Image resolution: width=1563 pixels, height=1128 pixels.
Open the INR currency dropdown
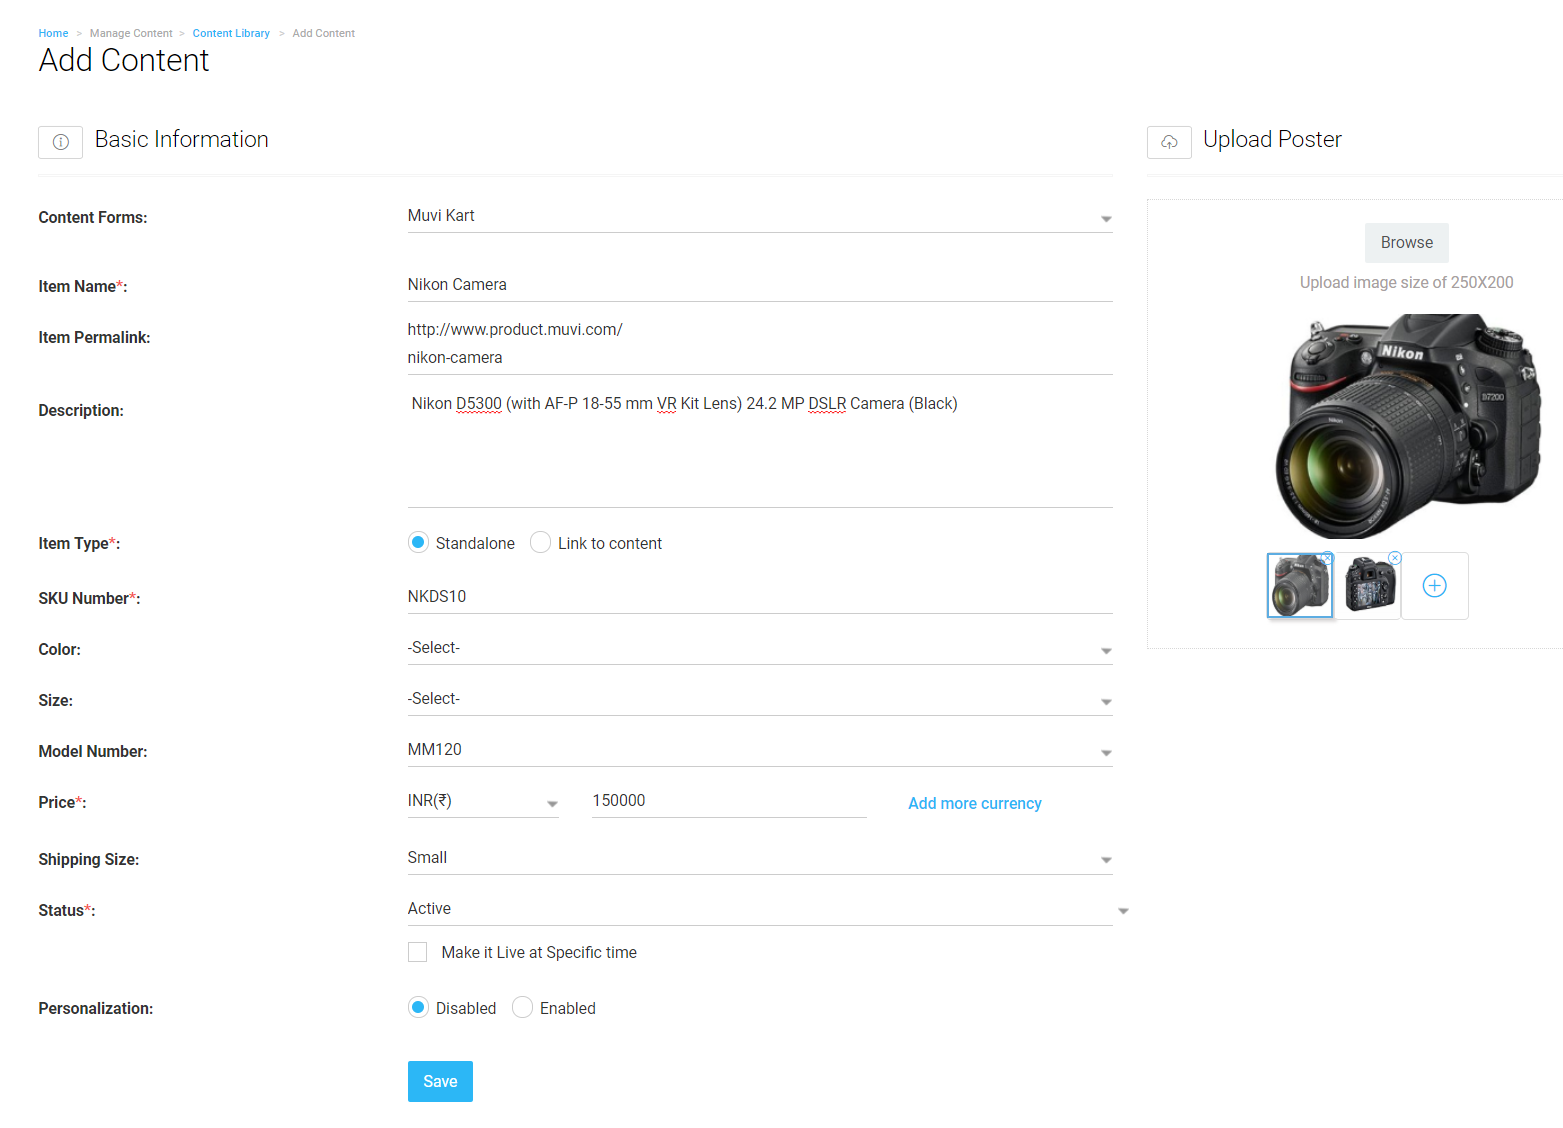point(483,801)
